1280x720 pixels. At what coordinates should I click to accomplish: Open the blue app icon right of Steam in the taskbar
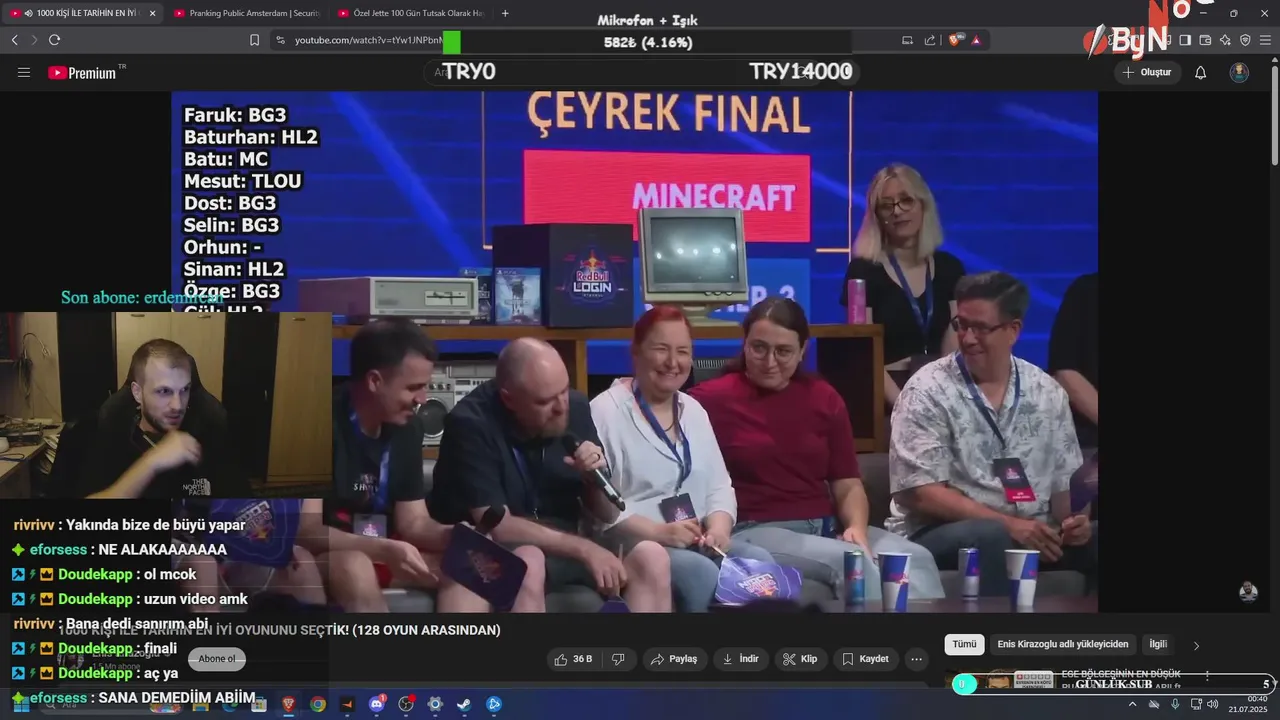coord(494,704)
